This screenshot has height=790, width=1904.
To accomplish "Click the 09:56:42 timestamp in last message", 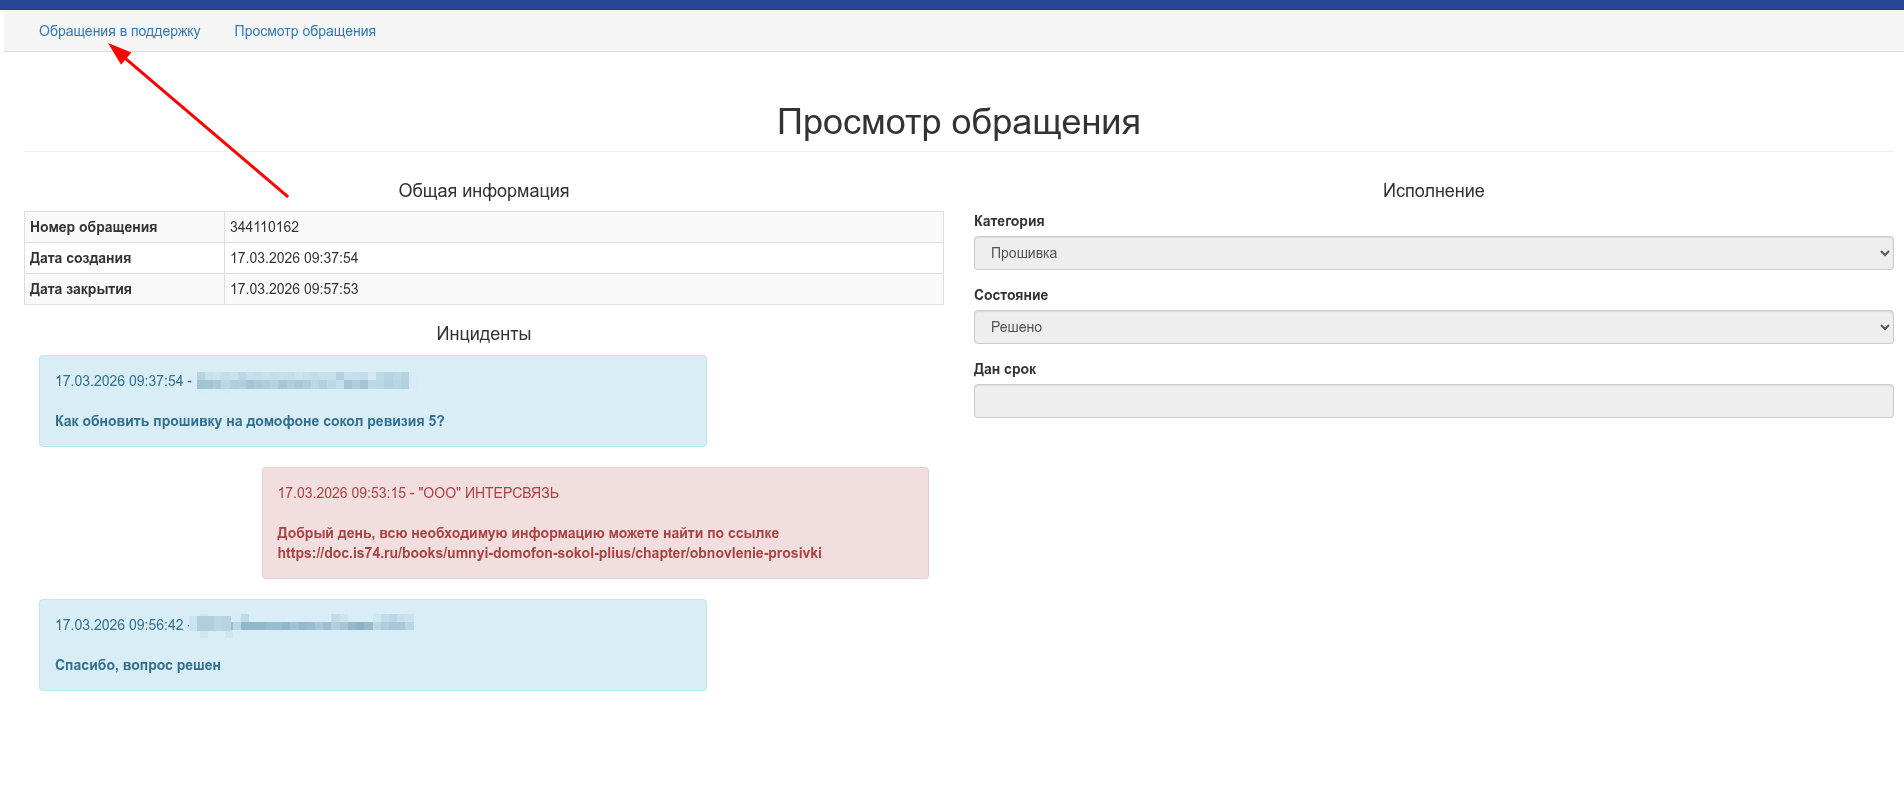I will pyautogui.click(x=119, y=625).
